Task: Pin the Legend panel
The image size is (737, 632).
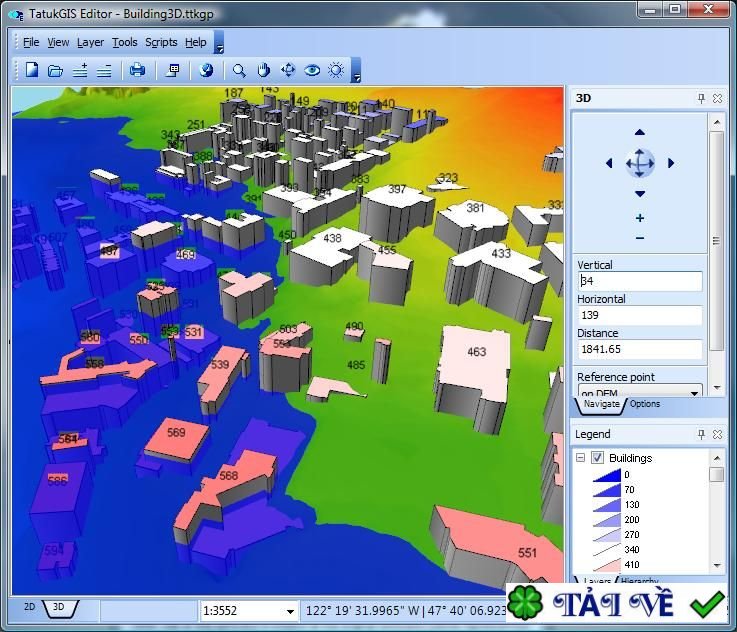Action: click(701, 435)
